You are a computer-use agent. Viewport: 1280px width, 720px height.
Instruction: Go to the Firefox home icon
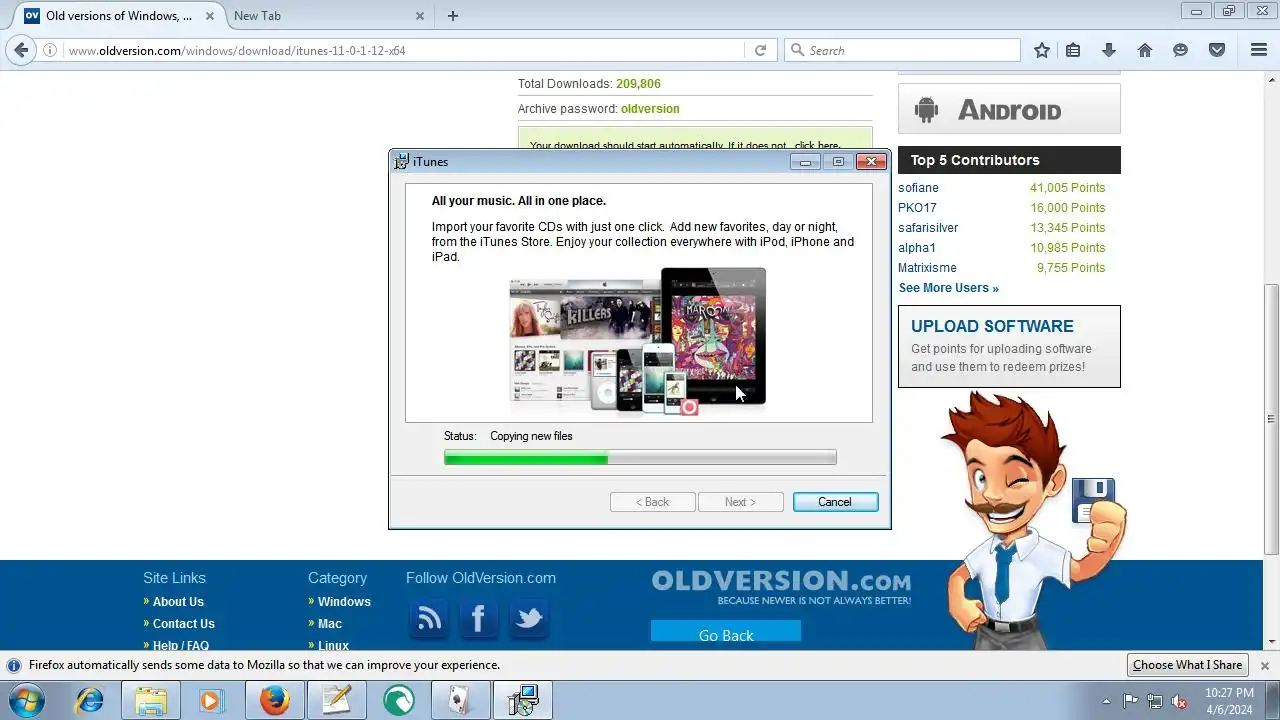(x=1145, y=50)
